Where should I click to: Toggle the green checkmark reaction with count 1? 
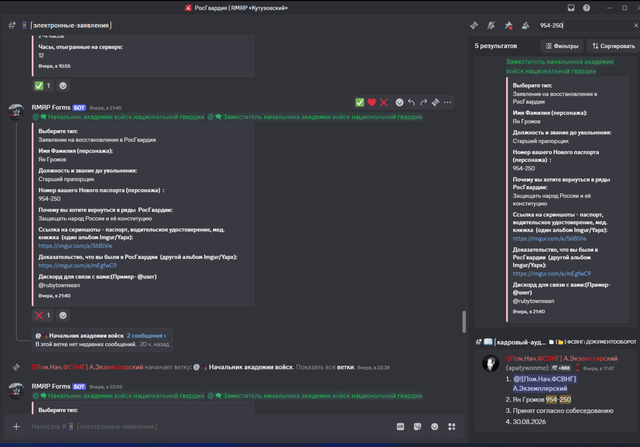(42, 86)
